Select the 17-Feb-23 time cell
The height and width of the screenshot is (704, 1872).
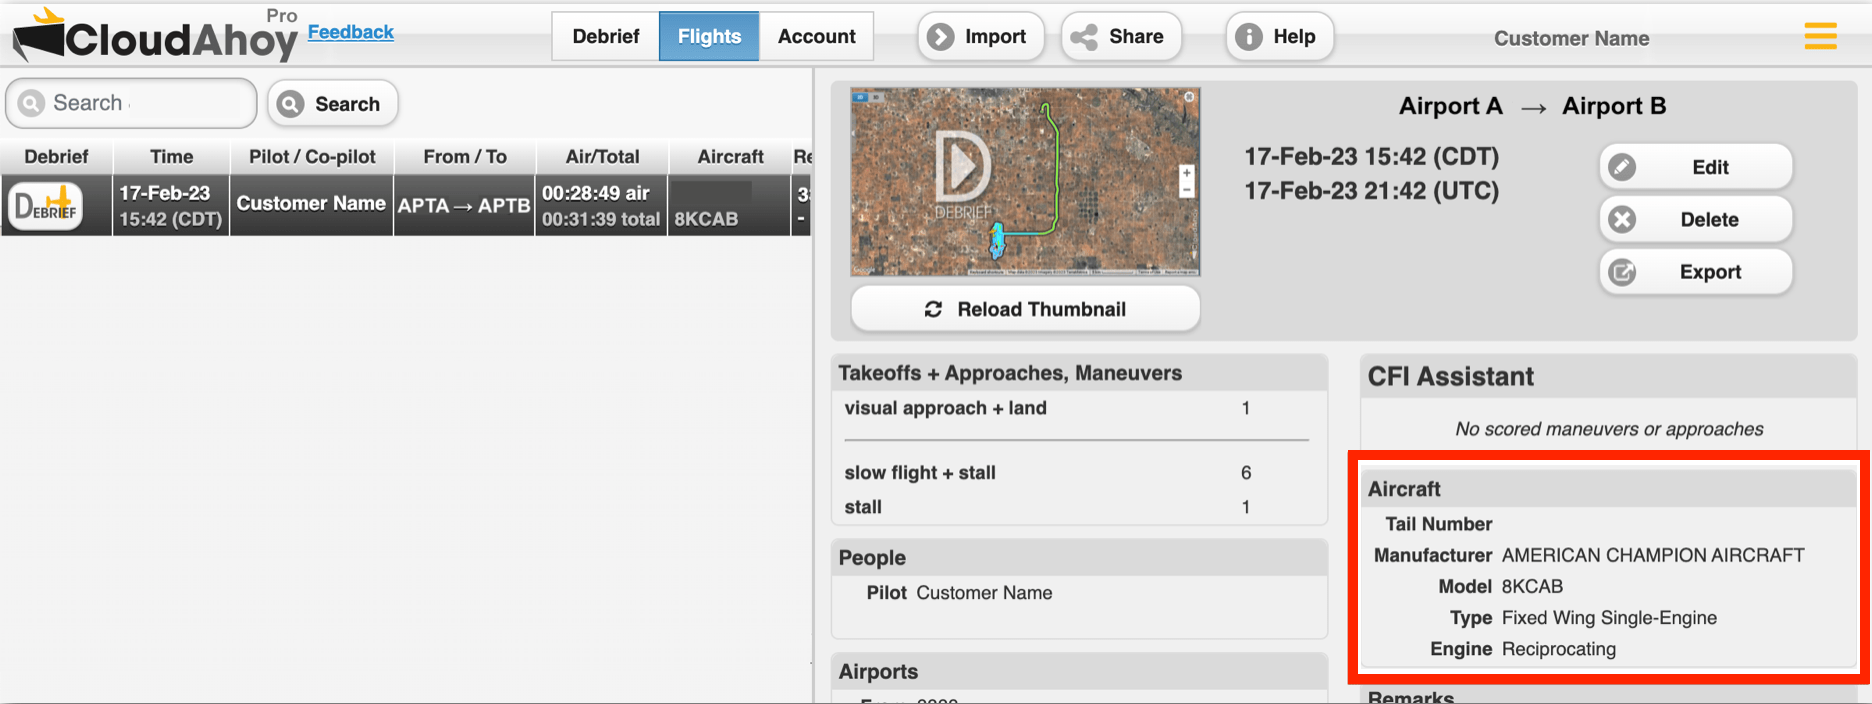tap(171, 206)
